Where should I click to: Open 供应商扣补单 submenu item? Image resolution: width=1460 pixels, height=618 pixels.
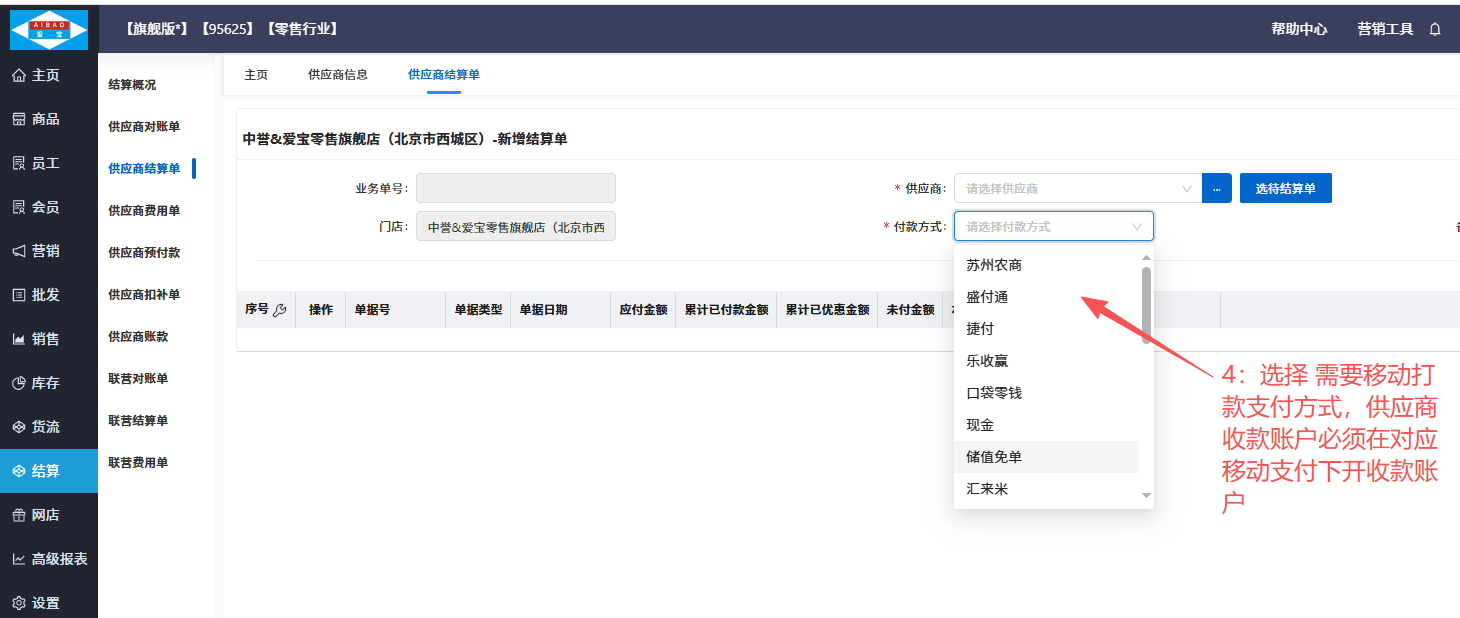tap(144, 295)
